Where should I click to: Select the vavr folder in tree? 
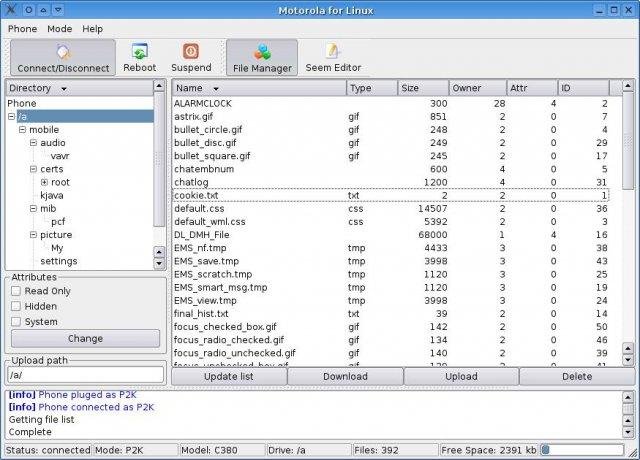point(60,156)
